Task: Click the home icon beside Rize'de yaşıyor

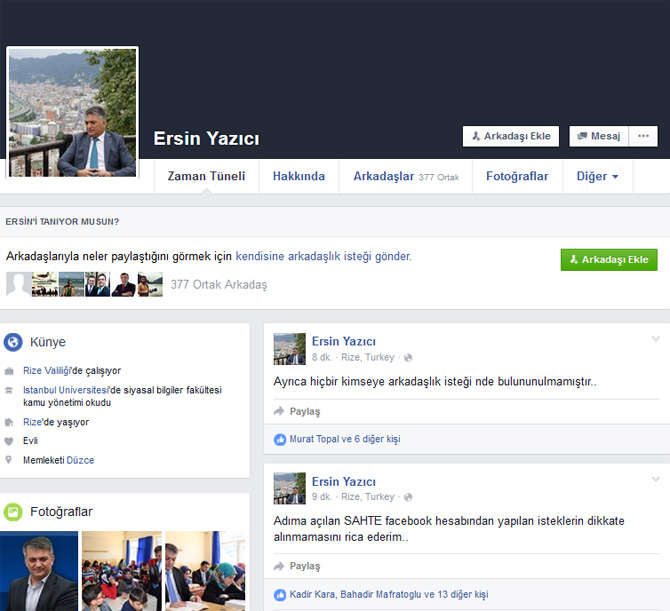Action: (x=9, y=422)
